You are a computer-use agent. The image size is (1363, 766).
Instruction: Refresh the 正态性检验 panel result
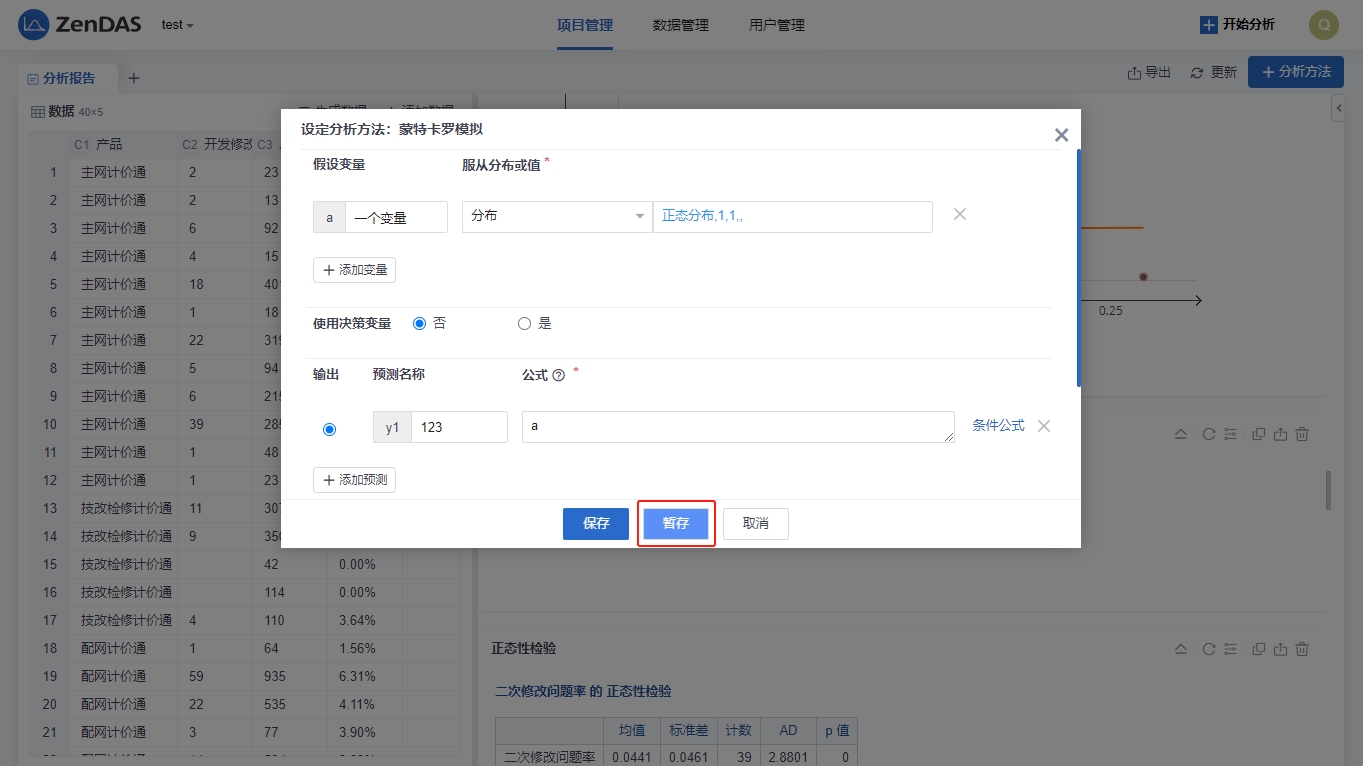(x=1208, y=649)
